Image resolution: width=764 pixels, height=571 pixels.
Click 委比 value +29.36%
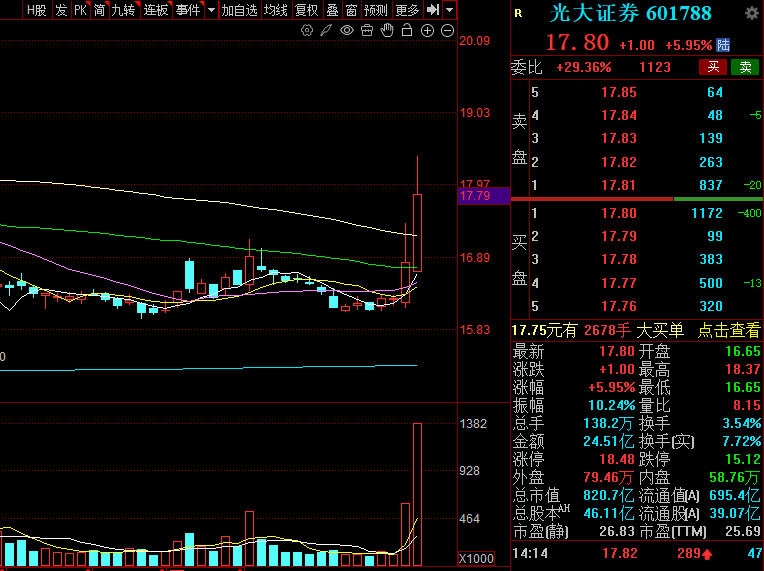[x=584, y=67]
